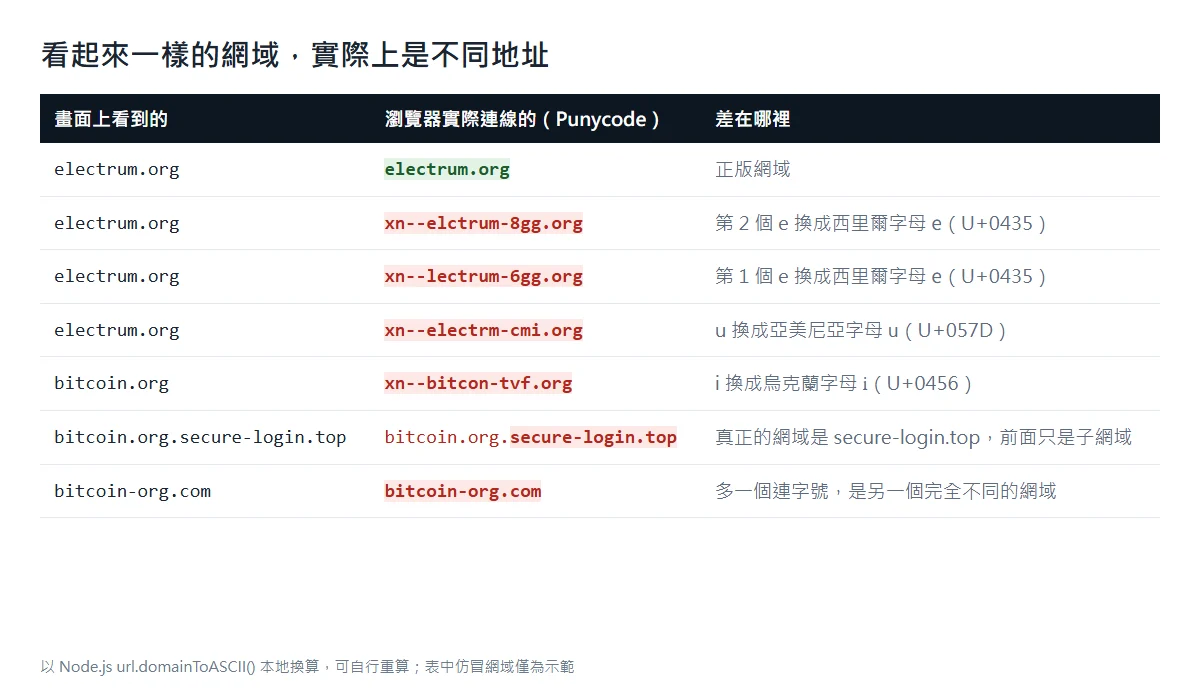The image size is (1200, 700).
Task: Select the column header 差在哪裡
Action: click(753, 119)
